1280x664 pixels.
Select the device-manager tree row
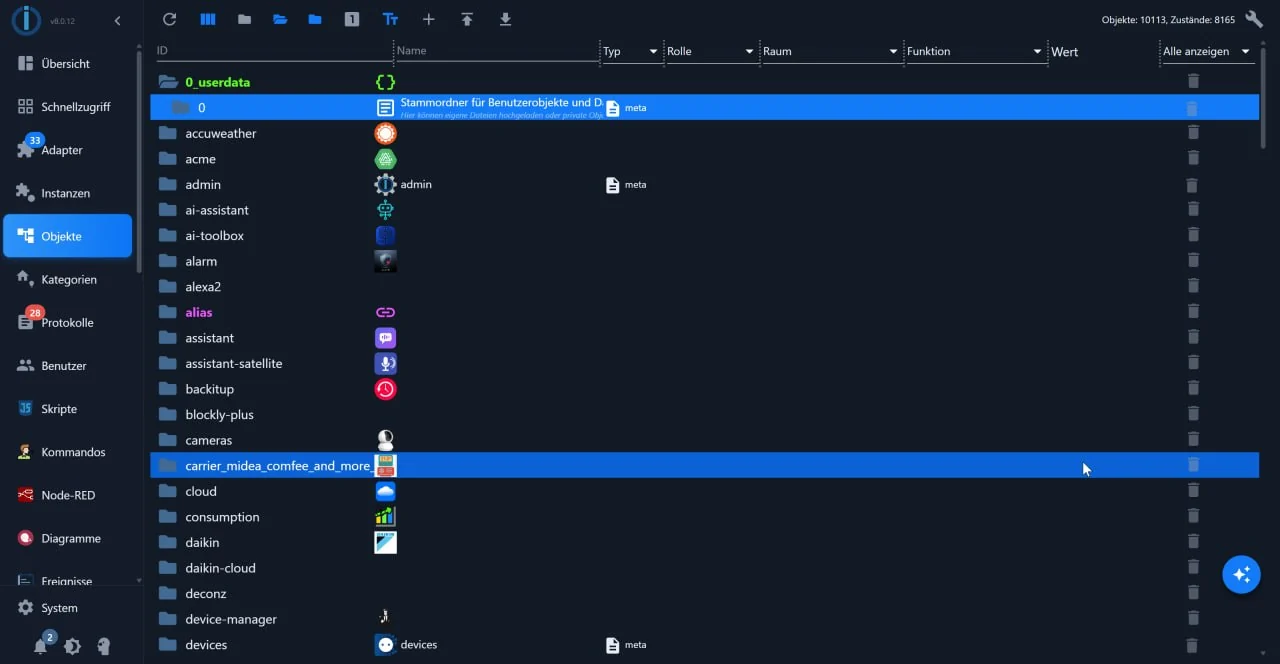704,619
